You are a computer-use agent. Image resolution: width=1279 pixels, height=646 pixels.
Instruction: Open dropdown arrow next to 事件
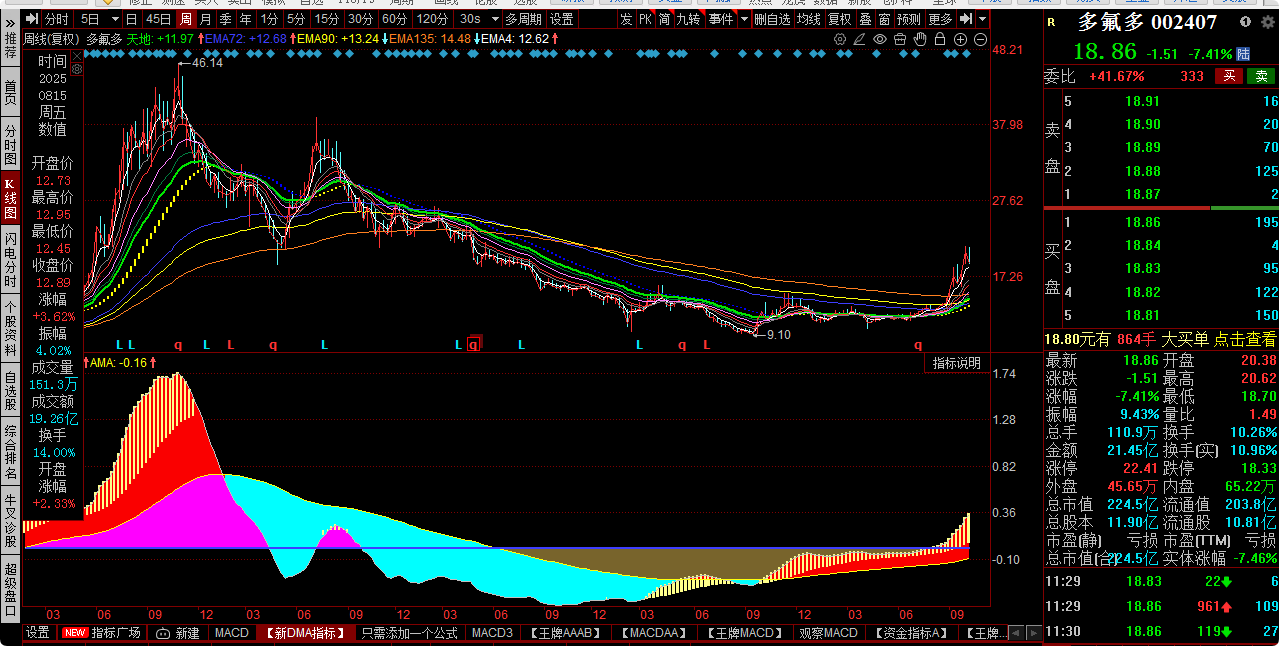click(742, 19)
